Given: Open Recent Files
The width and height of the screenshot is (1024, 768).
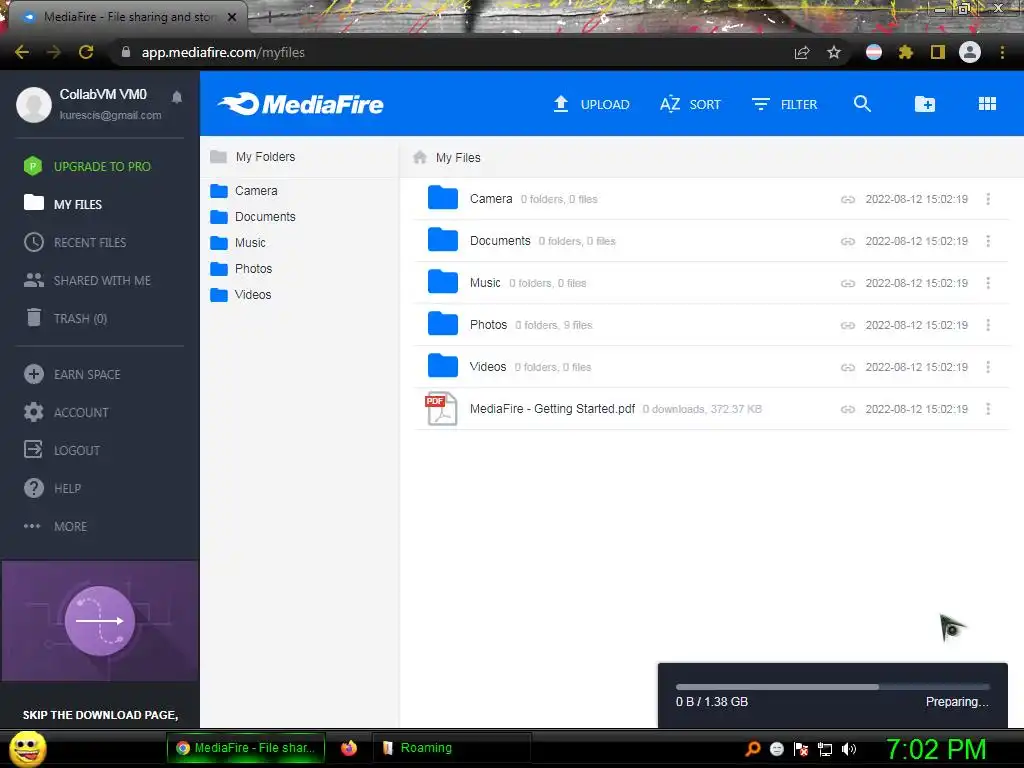Looking at the screenshot, I should tap(75, 242).
